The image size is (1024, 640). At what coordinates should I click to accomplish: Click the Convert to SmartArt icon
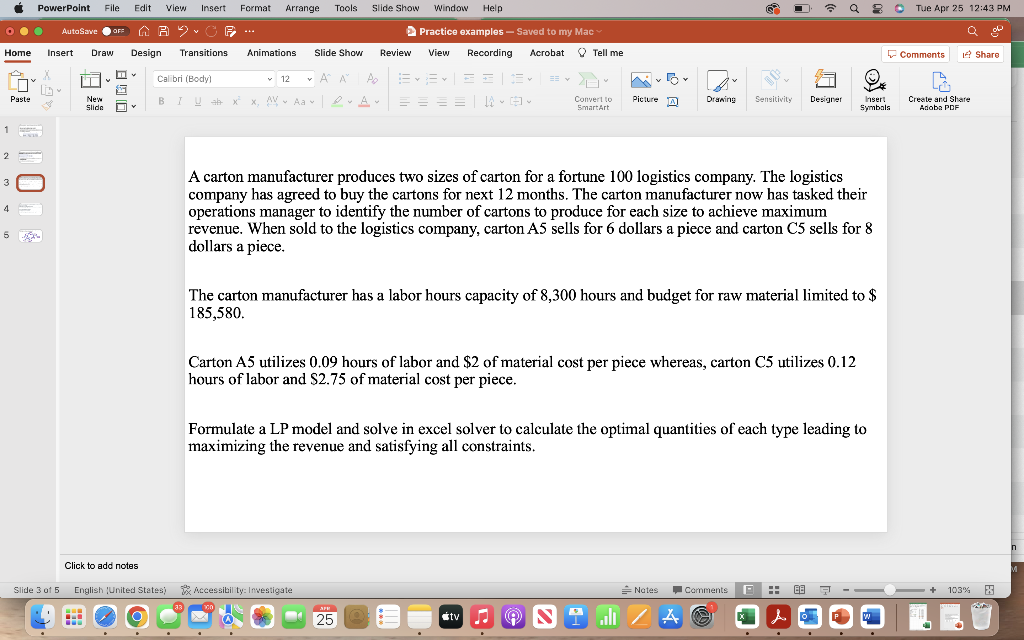pyautogui.click(x=588, y=80)
